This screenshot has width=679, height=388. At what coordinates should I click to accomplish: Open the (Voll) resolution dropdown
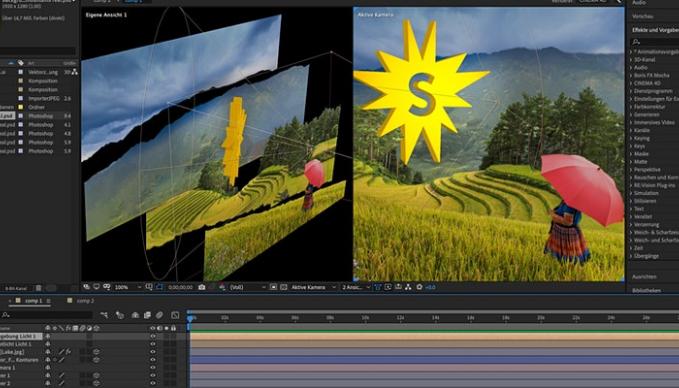tap(247, 287)
